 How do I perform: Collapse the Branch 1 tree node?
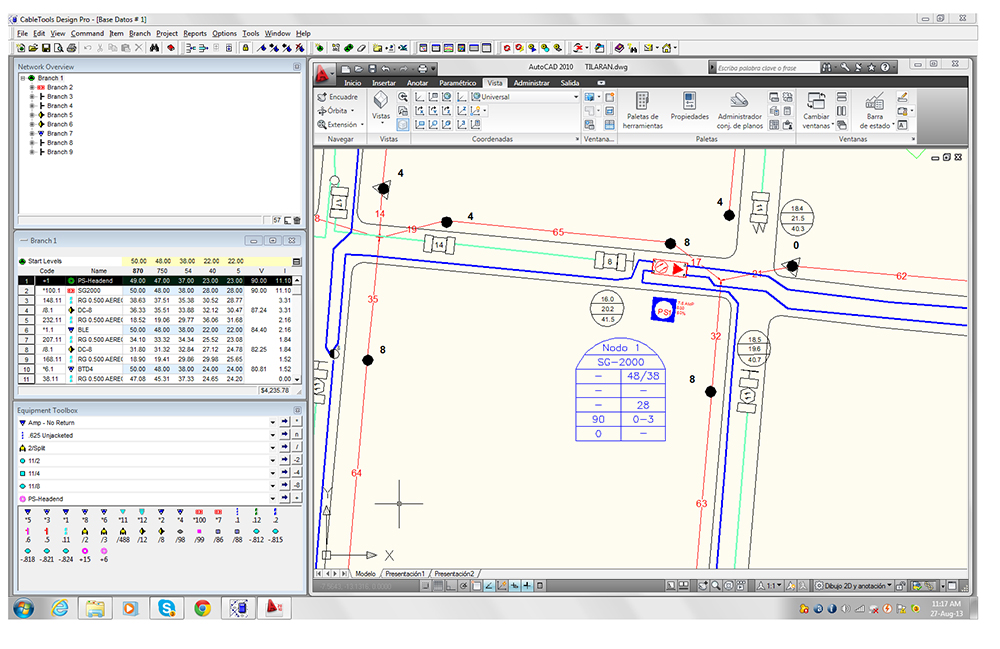pyautogui.click(x=24, y=78)
